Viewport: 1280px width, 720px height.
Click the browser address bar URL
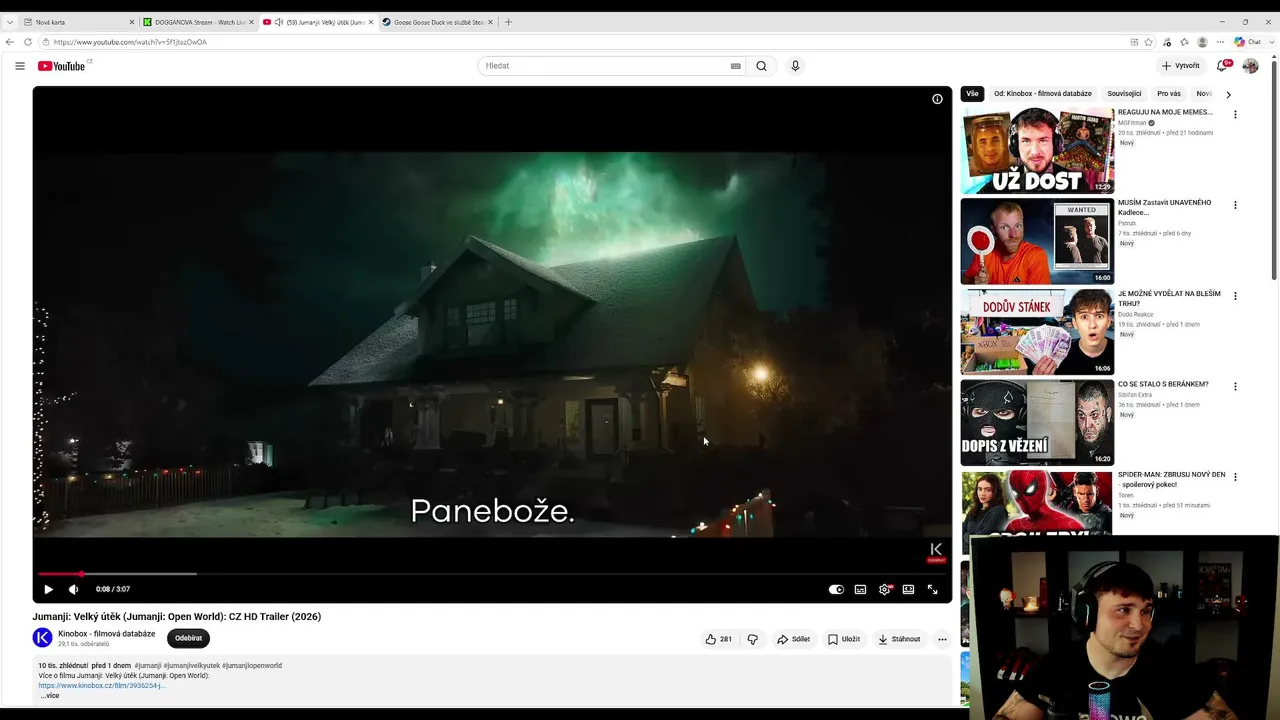pyautogui.click(x=130, y=42)
